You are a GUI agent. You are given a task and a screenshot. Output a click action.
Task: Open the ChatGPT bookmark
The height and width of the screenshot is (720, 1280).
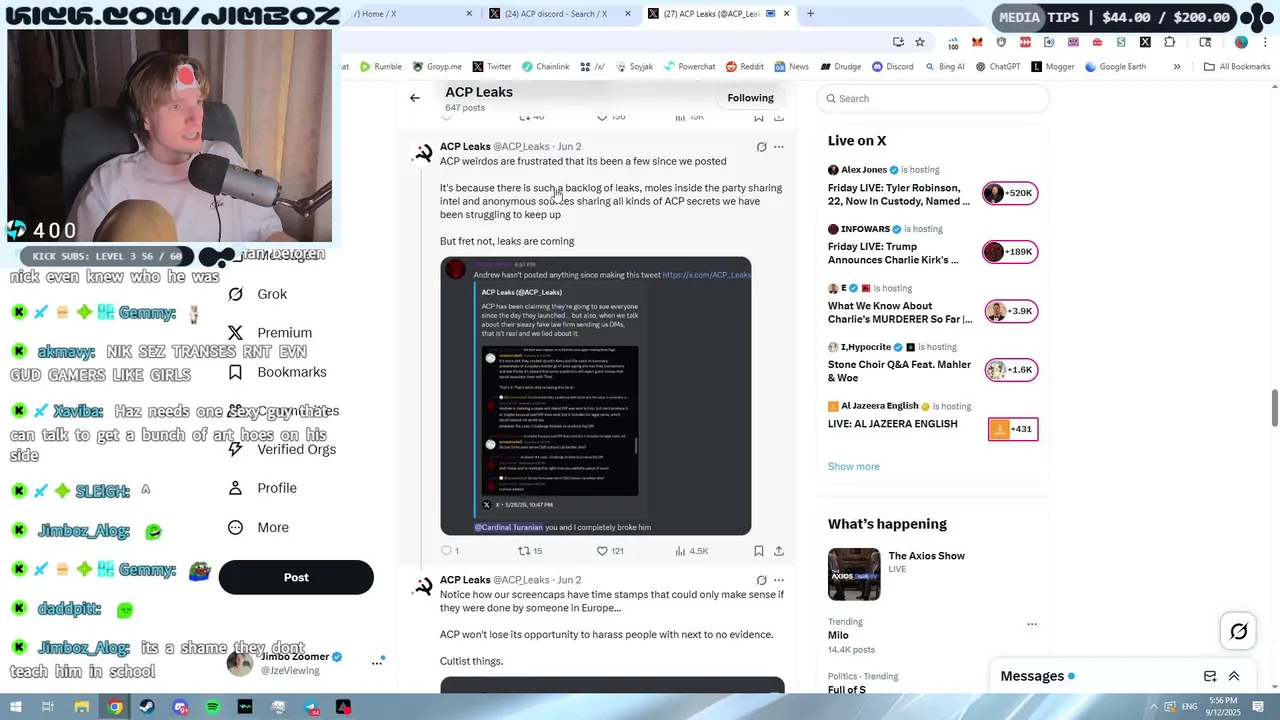pyautogui.click(x=997, y=67)
